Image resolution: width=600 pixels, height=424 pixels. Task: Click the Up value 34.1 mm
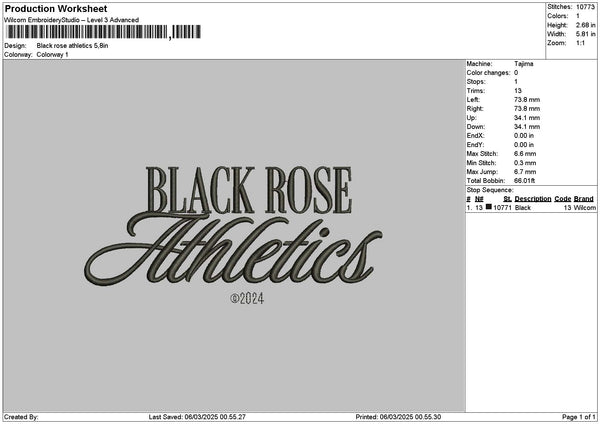pos(527,118)
